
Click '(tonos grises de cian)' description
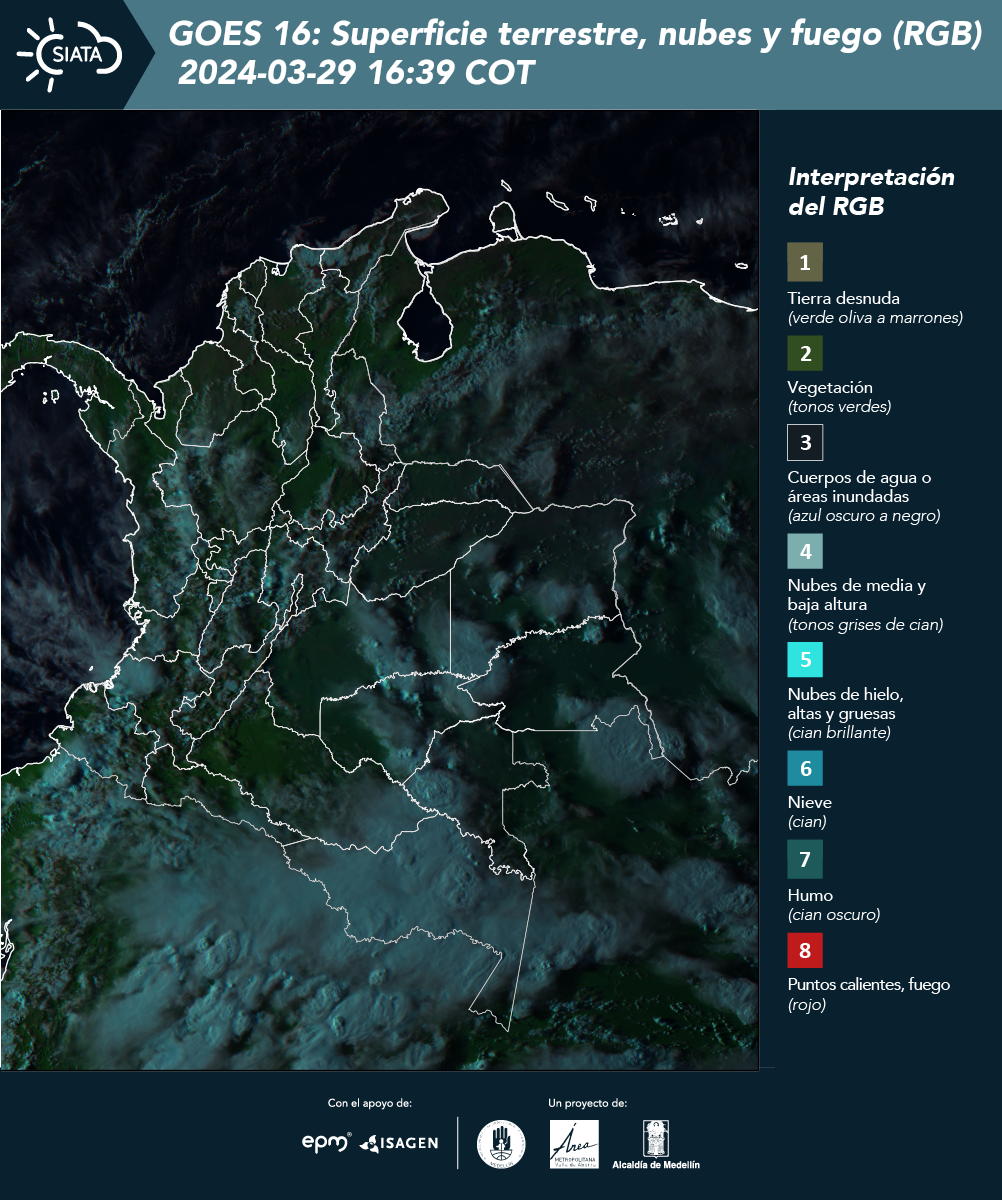click(865, 625)
